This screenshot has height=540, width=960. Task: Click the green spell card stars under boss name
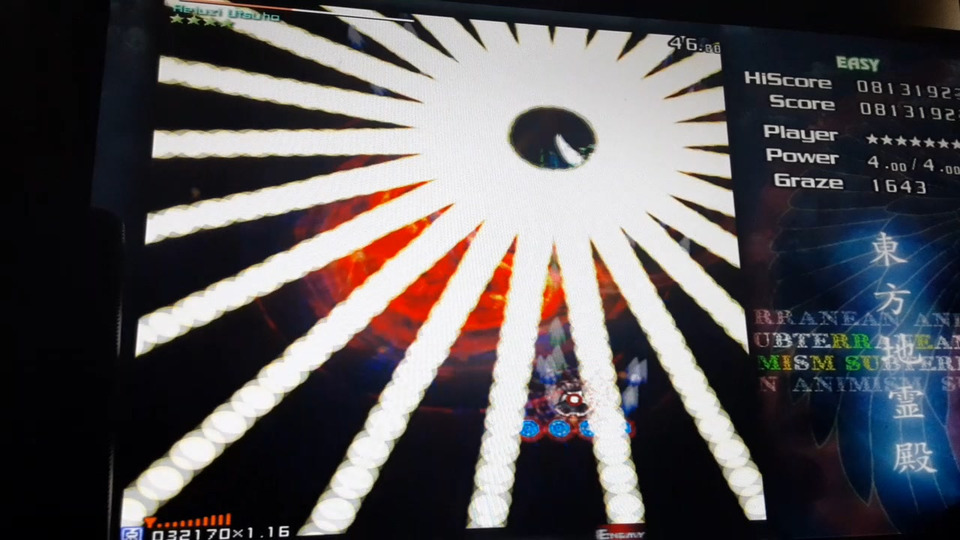[202, 23]
